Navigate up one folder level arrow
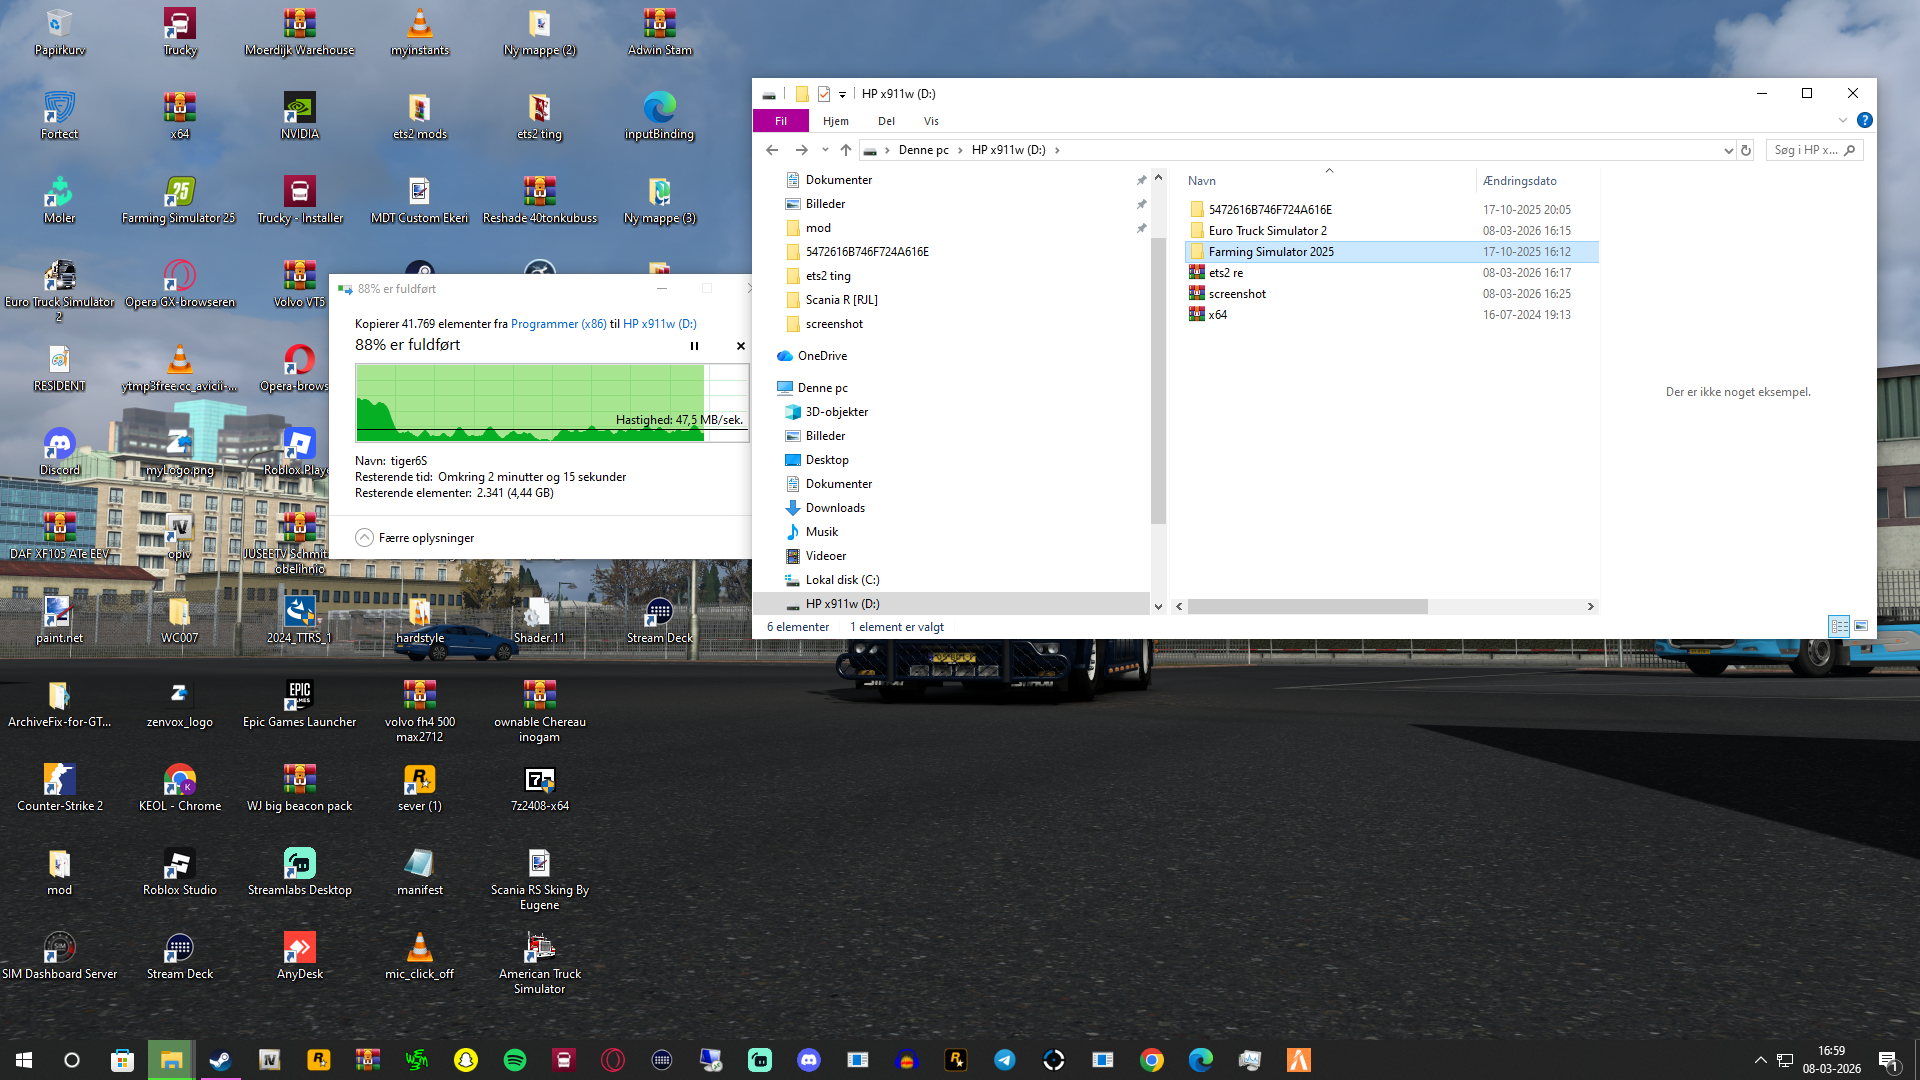This screenshot has width=1920, height=1080. tap(846, 150)
